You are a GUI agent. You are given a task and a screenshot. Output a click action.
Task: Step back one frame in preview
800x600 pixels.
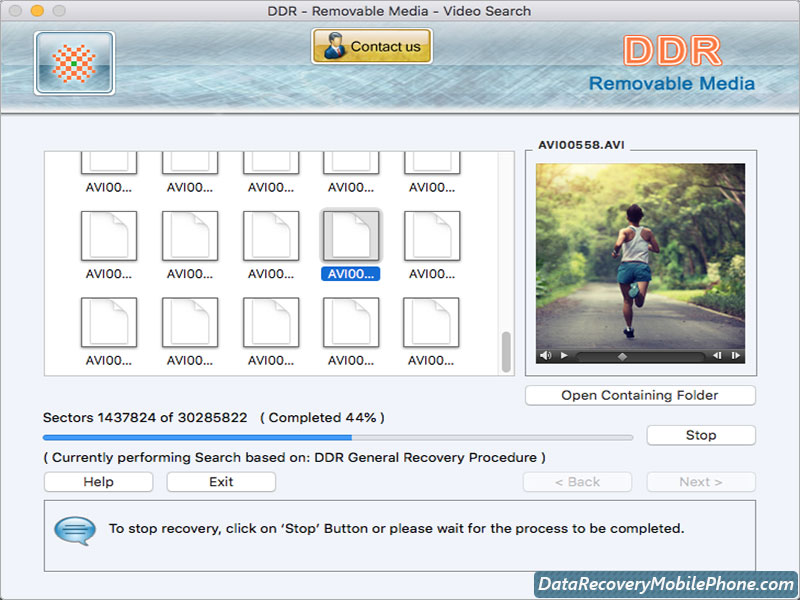[x=716, y=355]
